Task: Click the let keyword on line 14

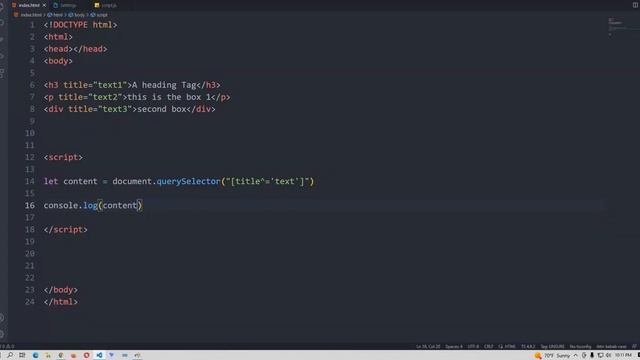Action: [51, 181]
